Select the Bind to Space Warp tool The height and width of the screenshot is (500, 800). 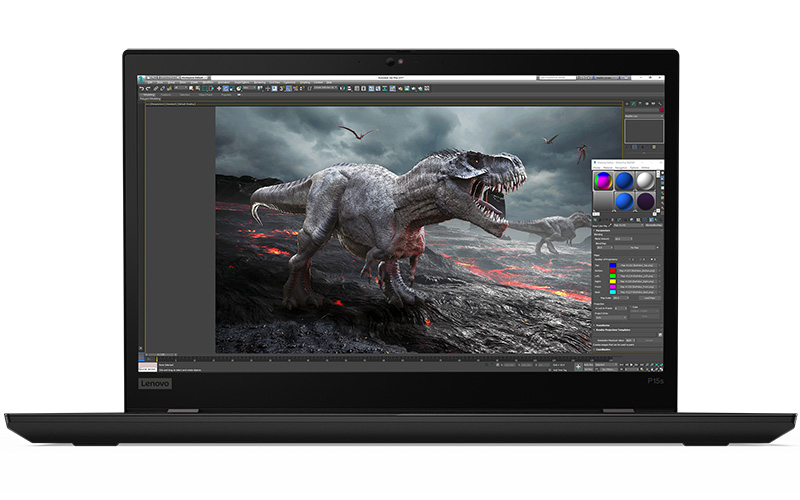click(169, 88)
